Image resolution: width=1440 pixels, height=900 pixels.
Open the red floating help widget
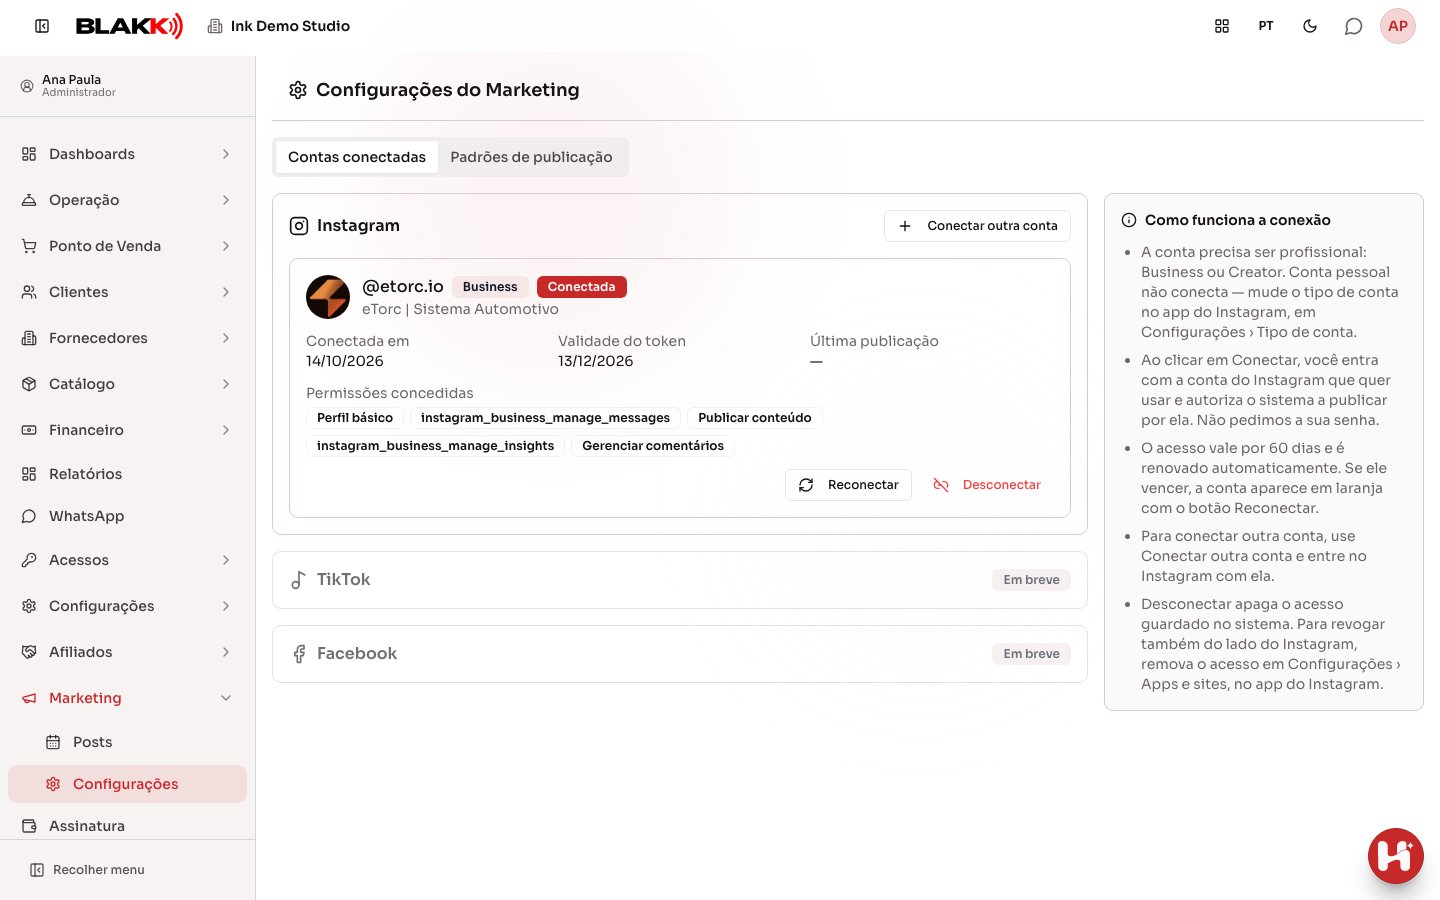(1396, 856)
